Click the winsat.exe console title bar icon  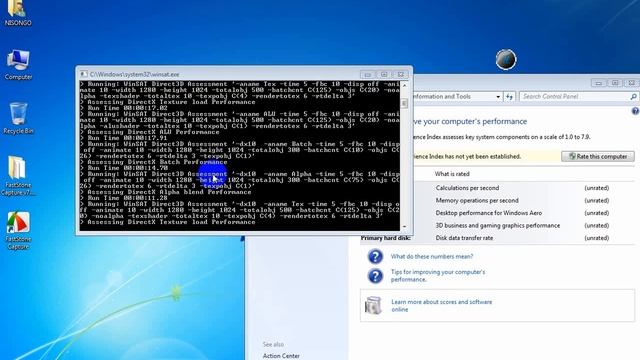[x=84, y=74]
